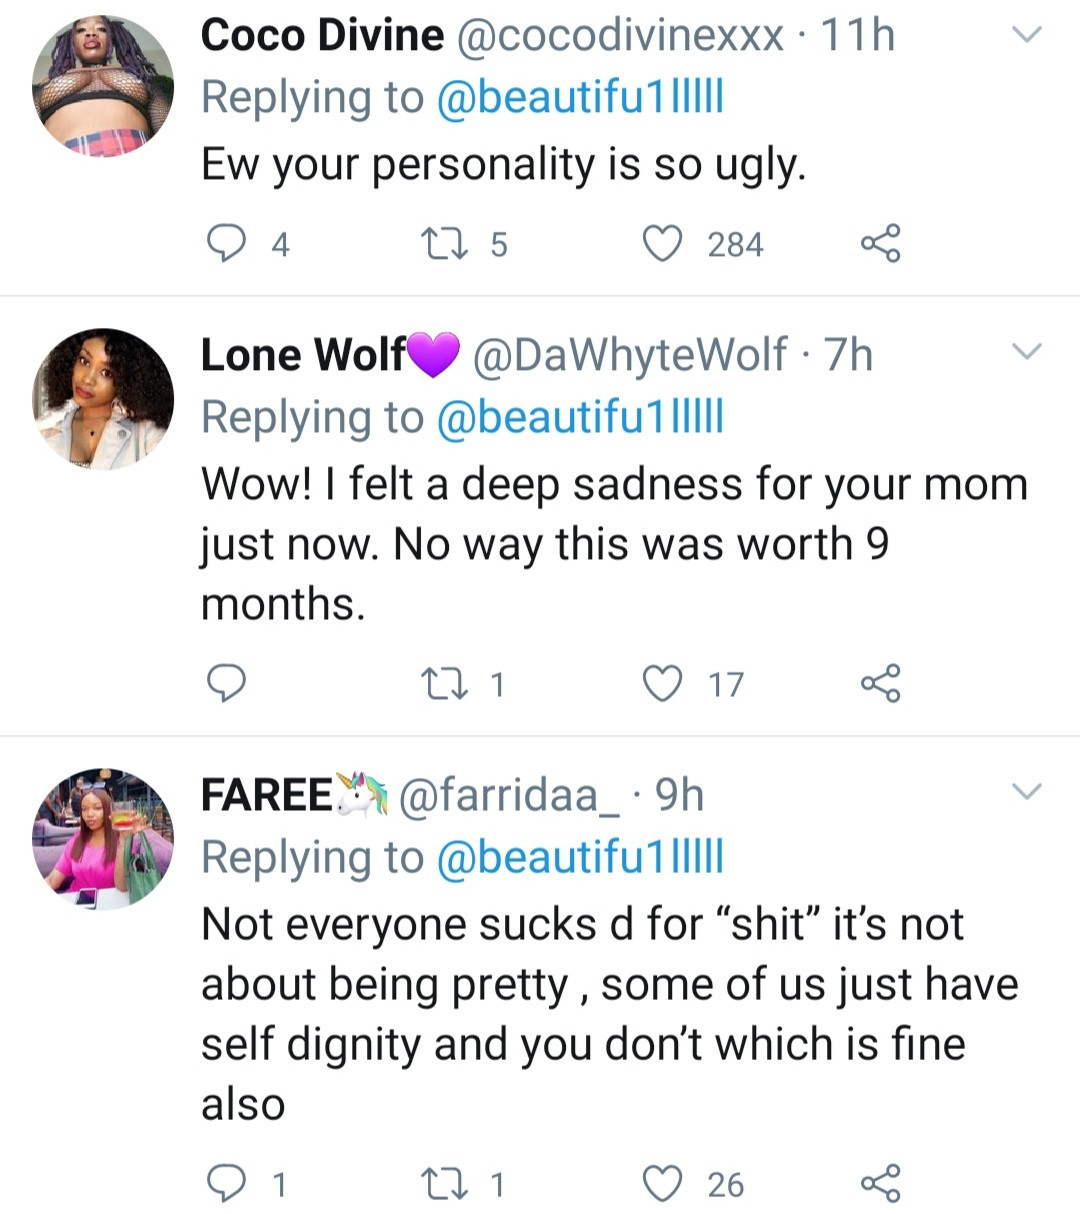The width and height of the screenshot is (1080, 1214).
Task: Open FAREE's profile avatar
Action: point(103,839)
